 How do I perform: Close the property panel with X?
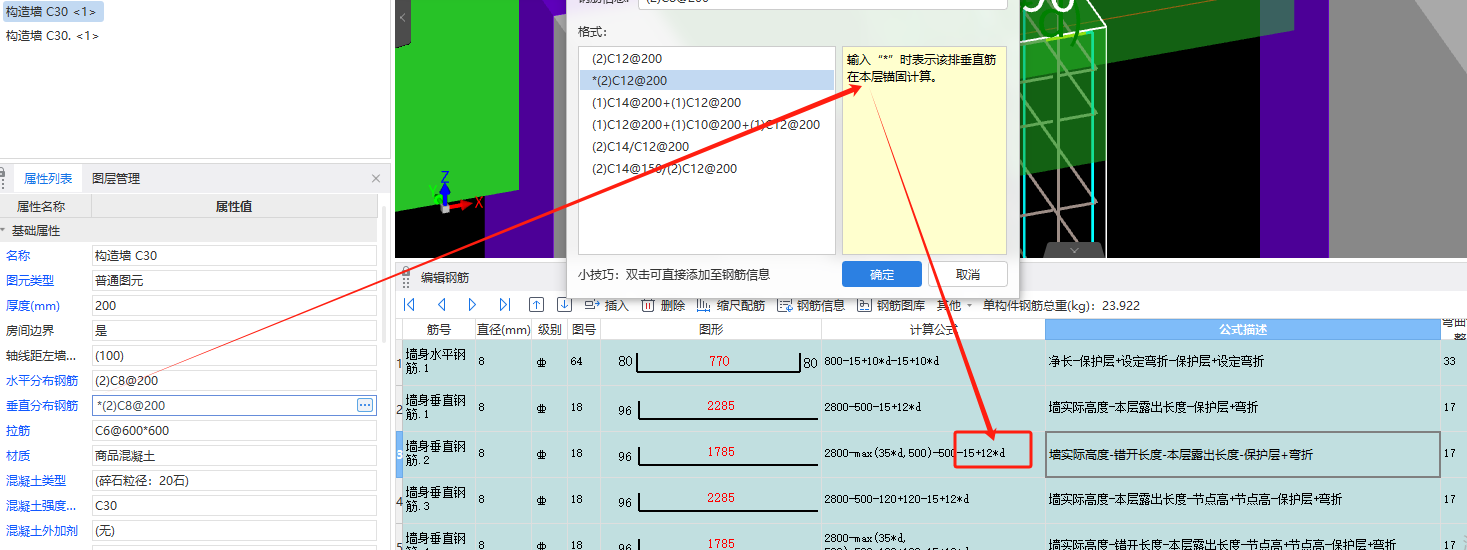pyautogui.click(x=376, y=179)
